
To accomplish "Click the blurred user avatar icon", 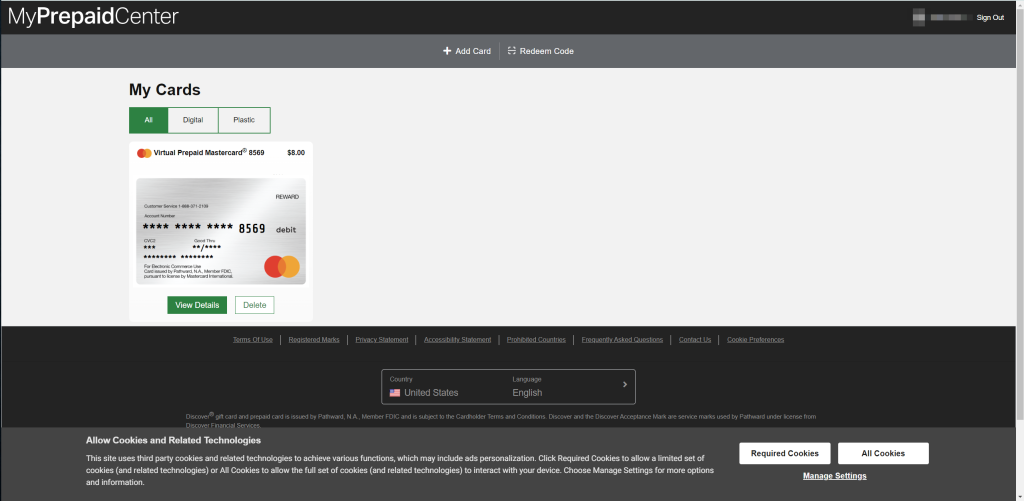I will tap(919, 18).
